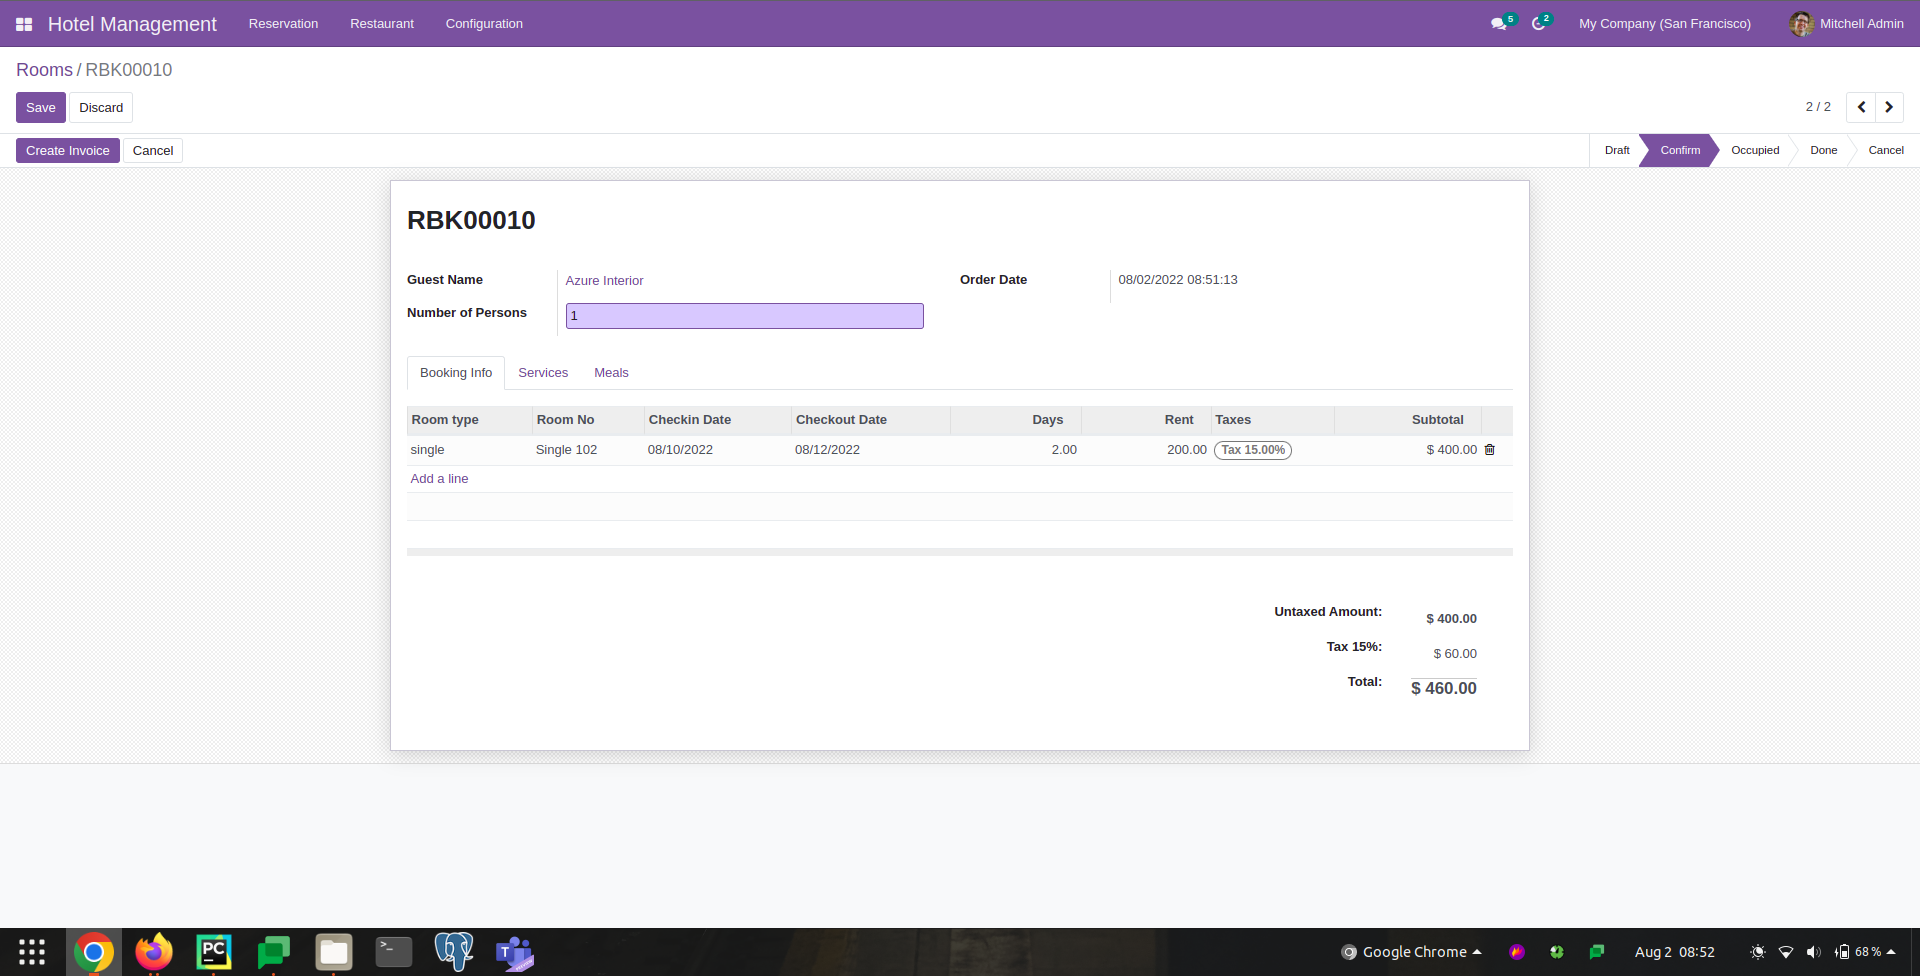Viewport: 1920px width, 976px height.
Task: Select the Occupied status stage
Action: (1755, 151)
